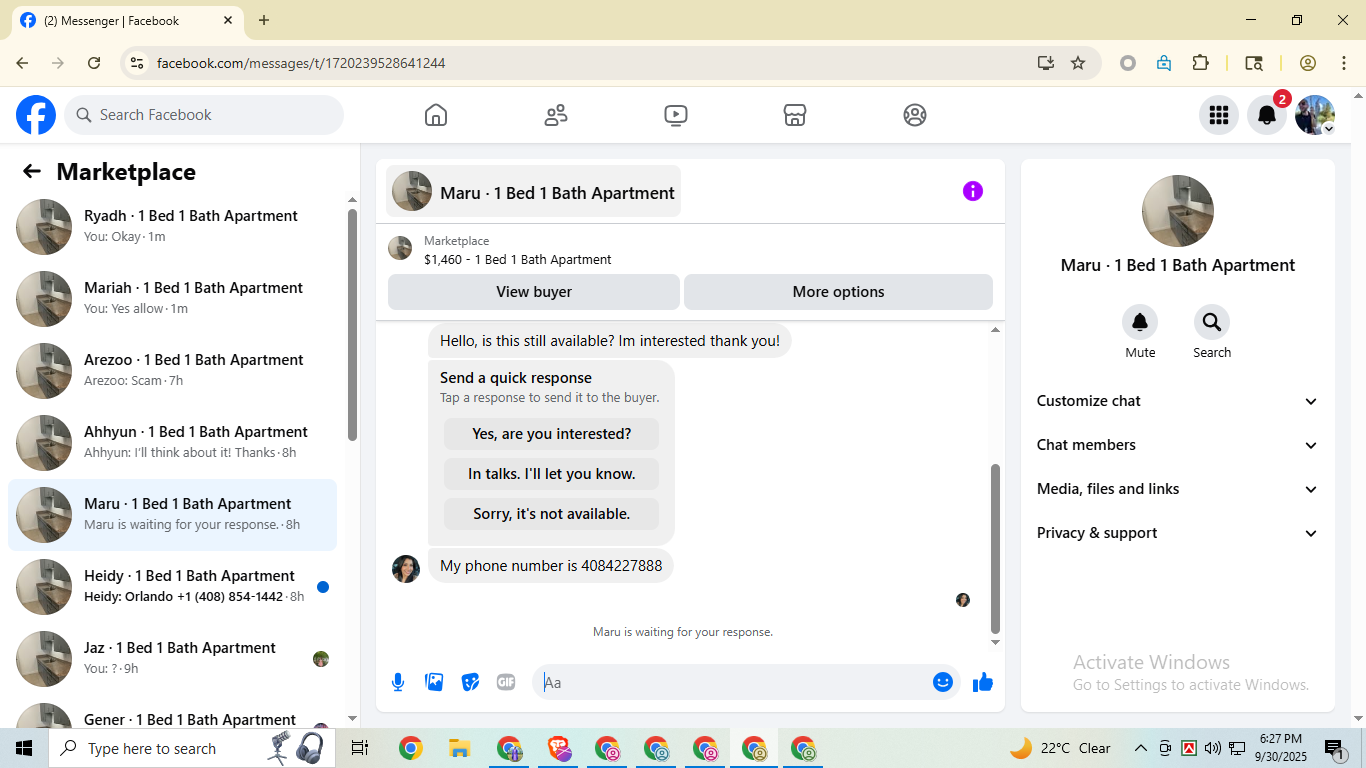This screenshot has height=768, width=1366.
Task: Open the Marketplace store icon
Action: click(795, 115)
